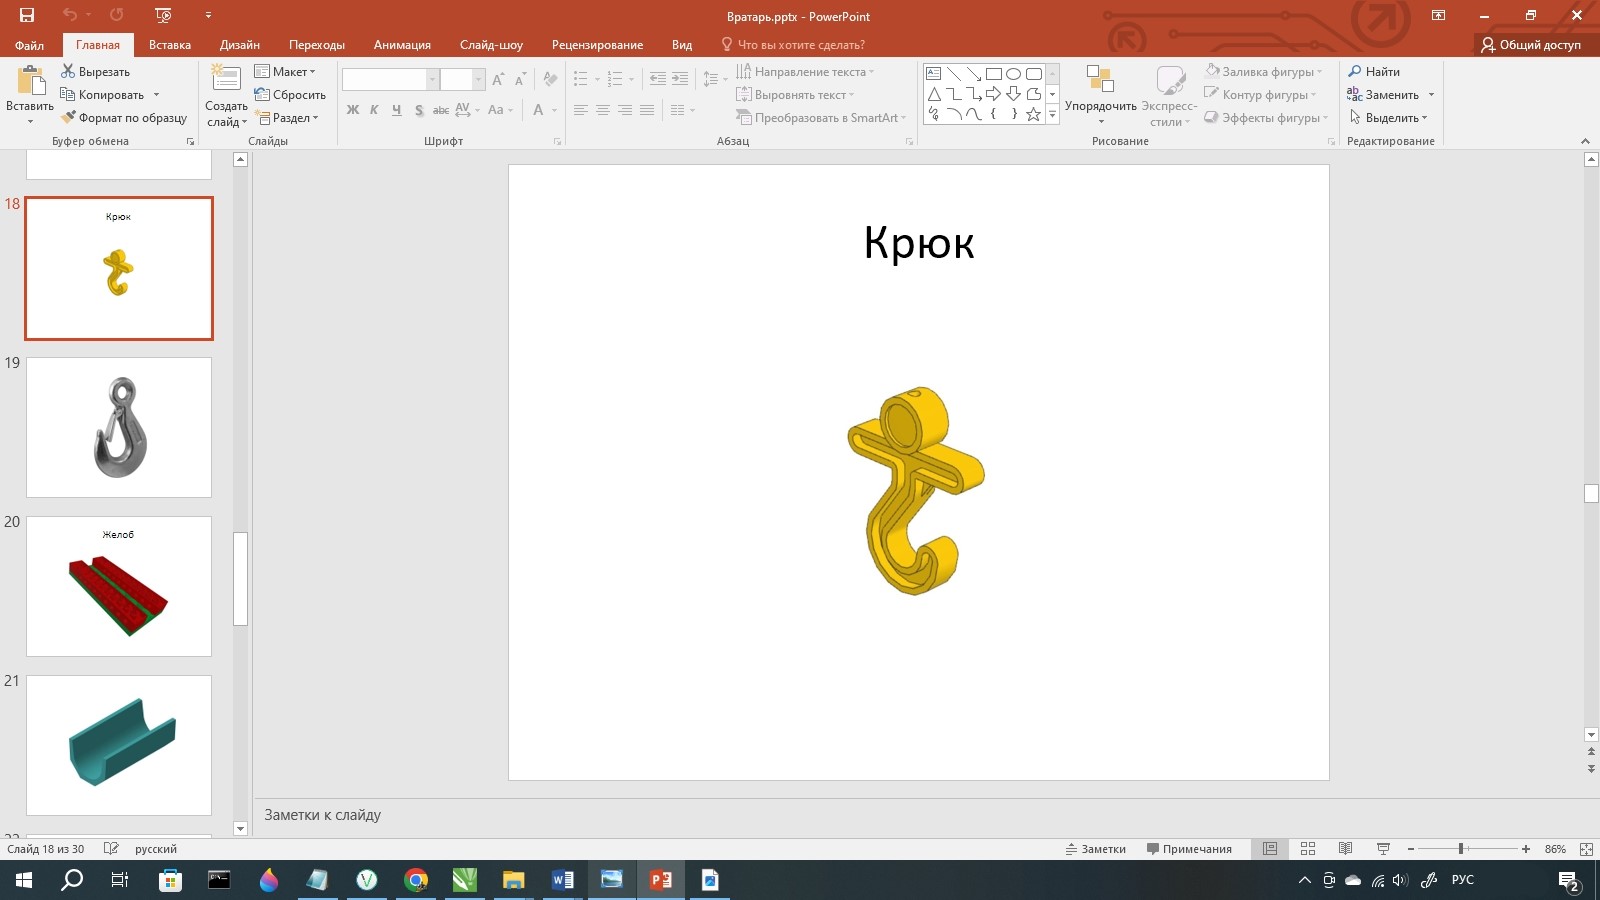This screenshot has width=1600, height=900.
Task: Toggle Comments (Примечания) pane
Action: point(1189,849)
